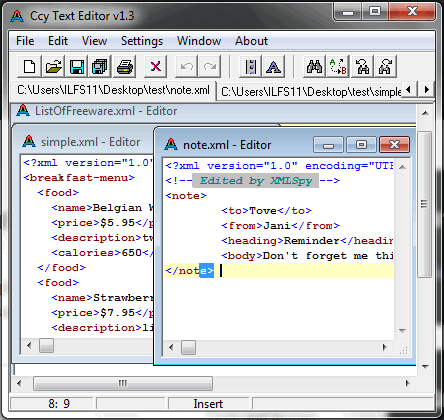Image resolution: width=444 pixels, height=420 pixels.
Task: Click the main workspace vertical scrollbar thumb
Action: tap(425, 204)
